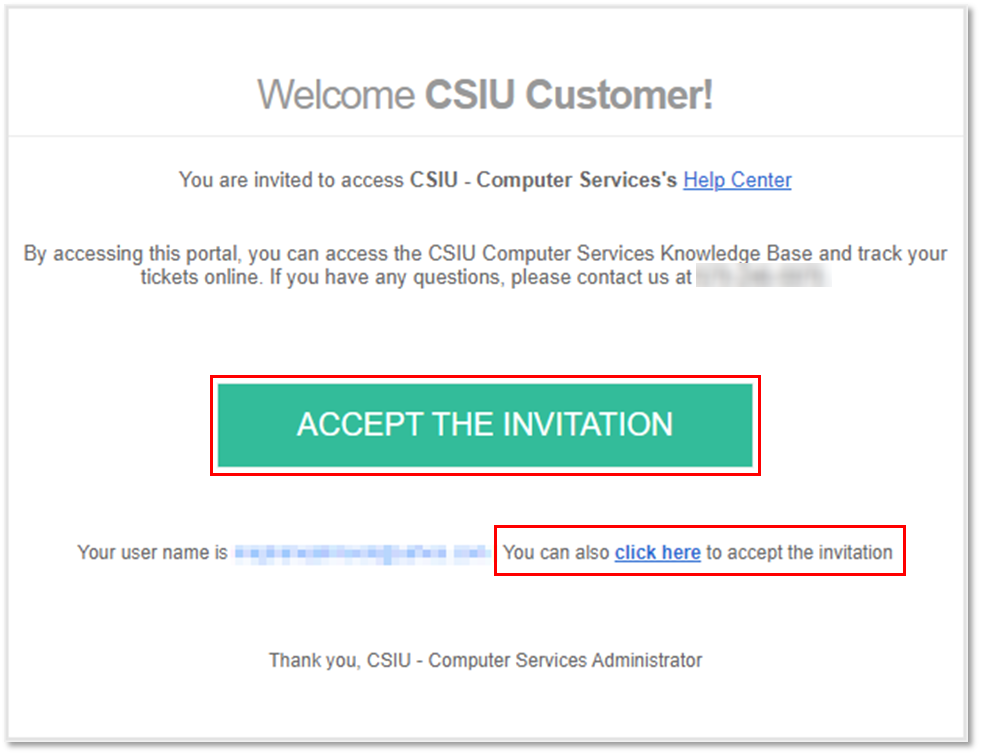The height and width of the screenshot is (755, 981).
Task: Click the "You can also" text
Action: 556,552
